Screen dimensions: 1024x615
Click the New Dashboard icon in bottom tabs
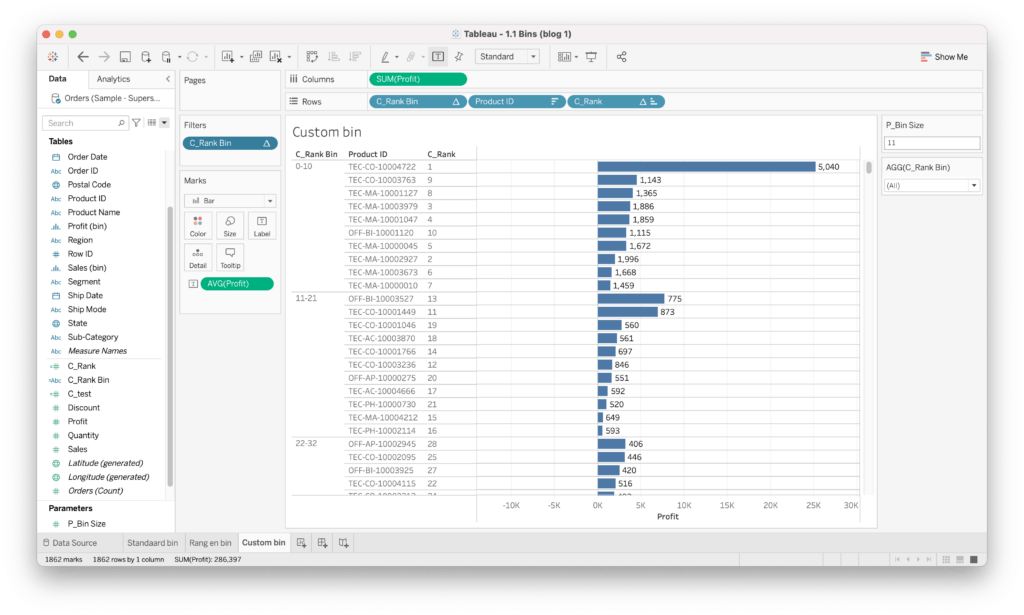(322, 543)
